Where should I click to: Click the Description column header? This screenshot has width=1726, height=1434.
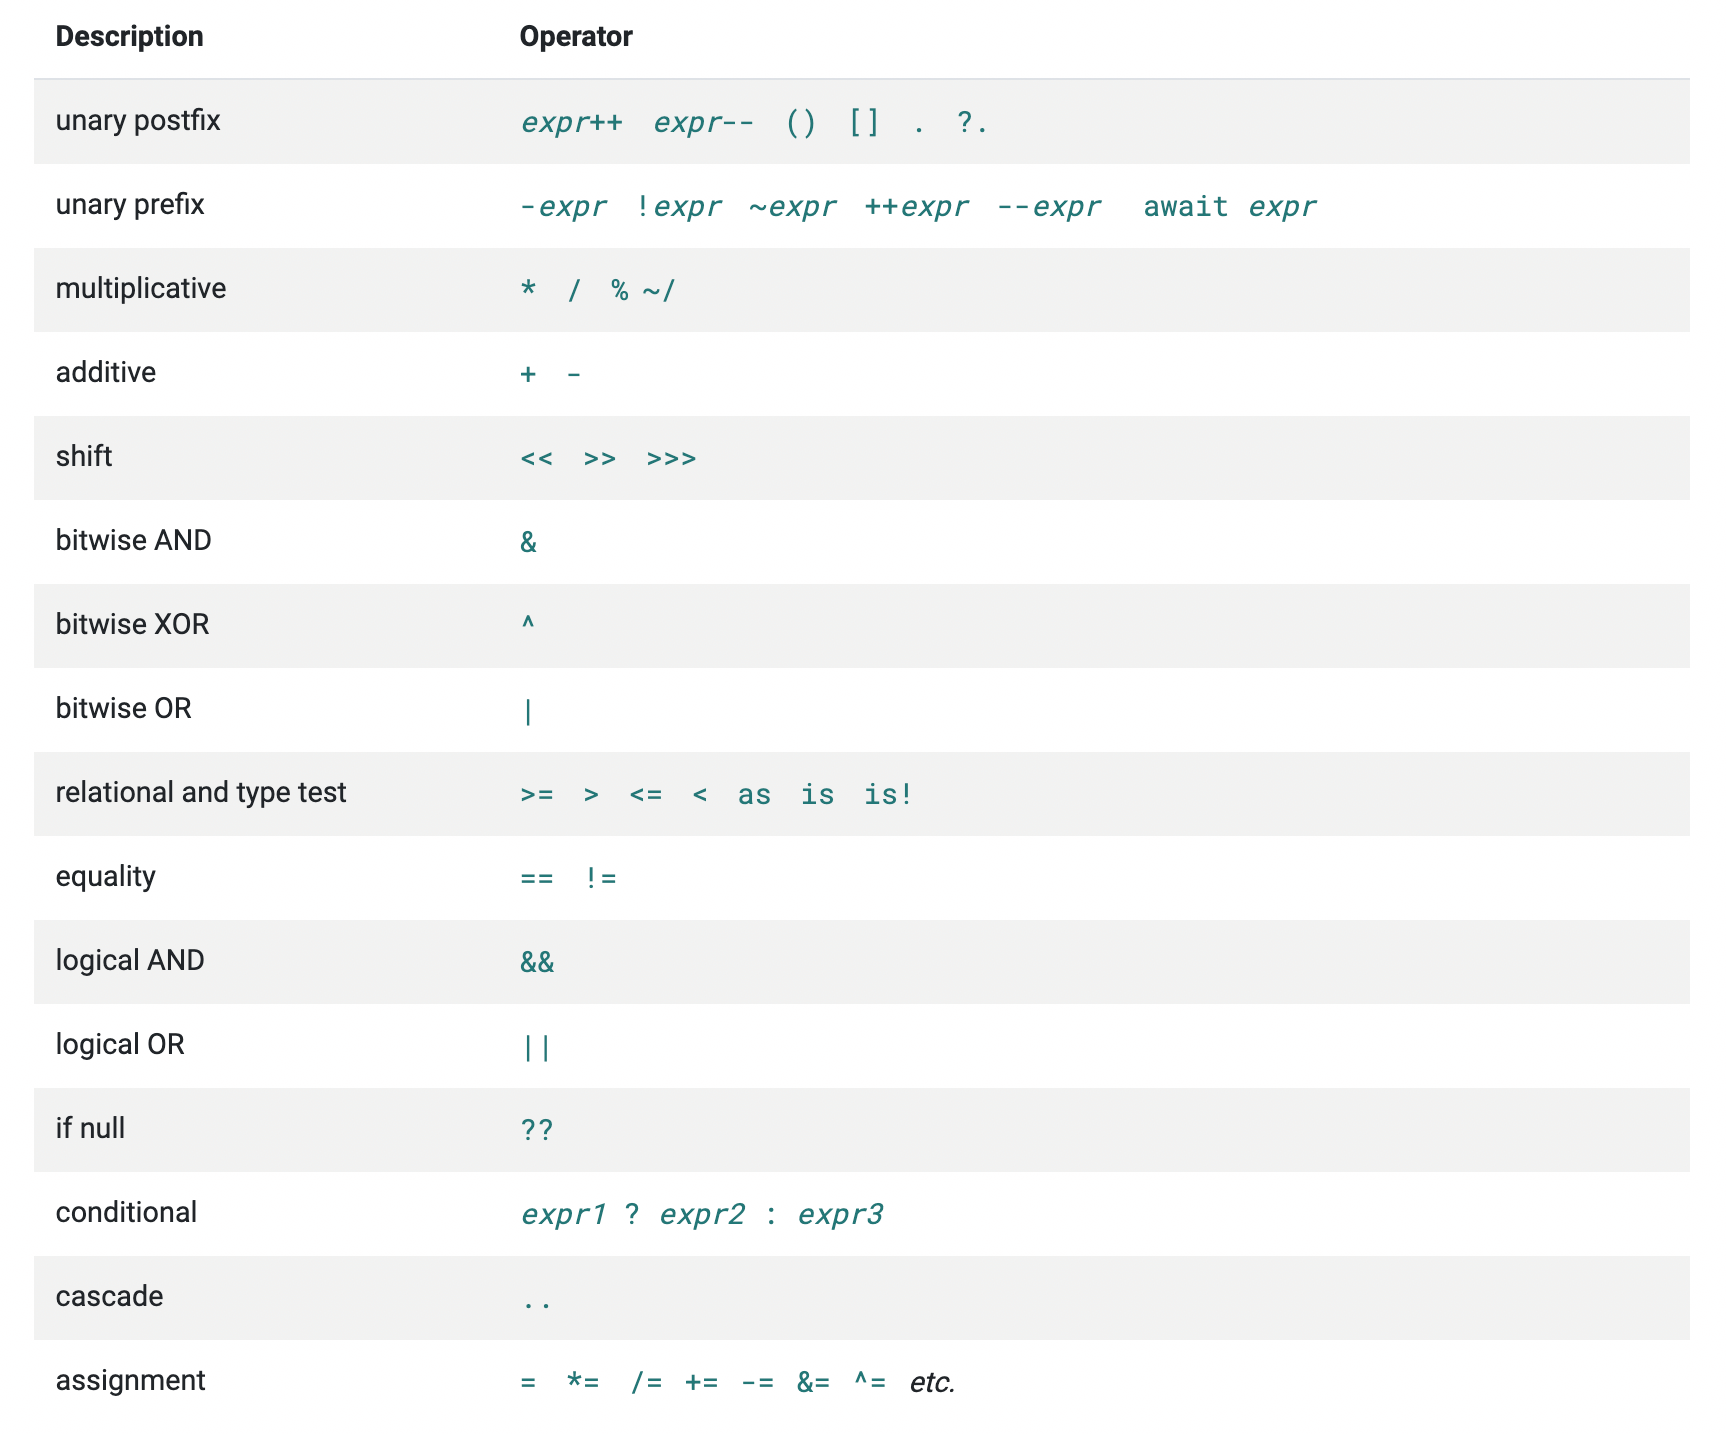click(x=129, y=37)
